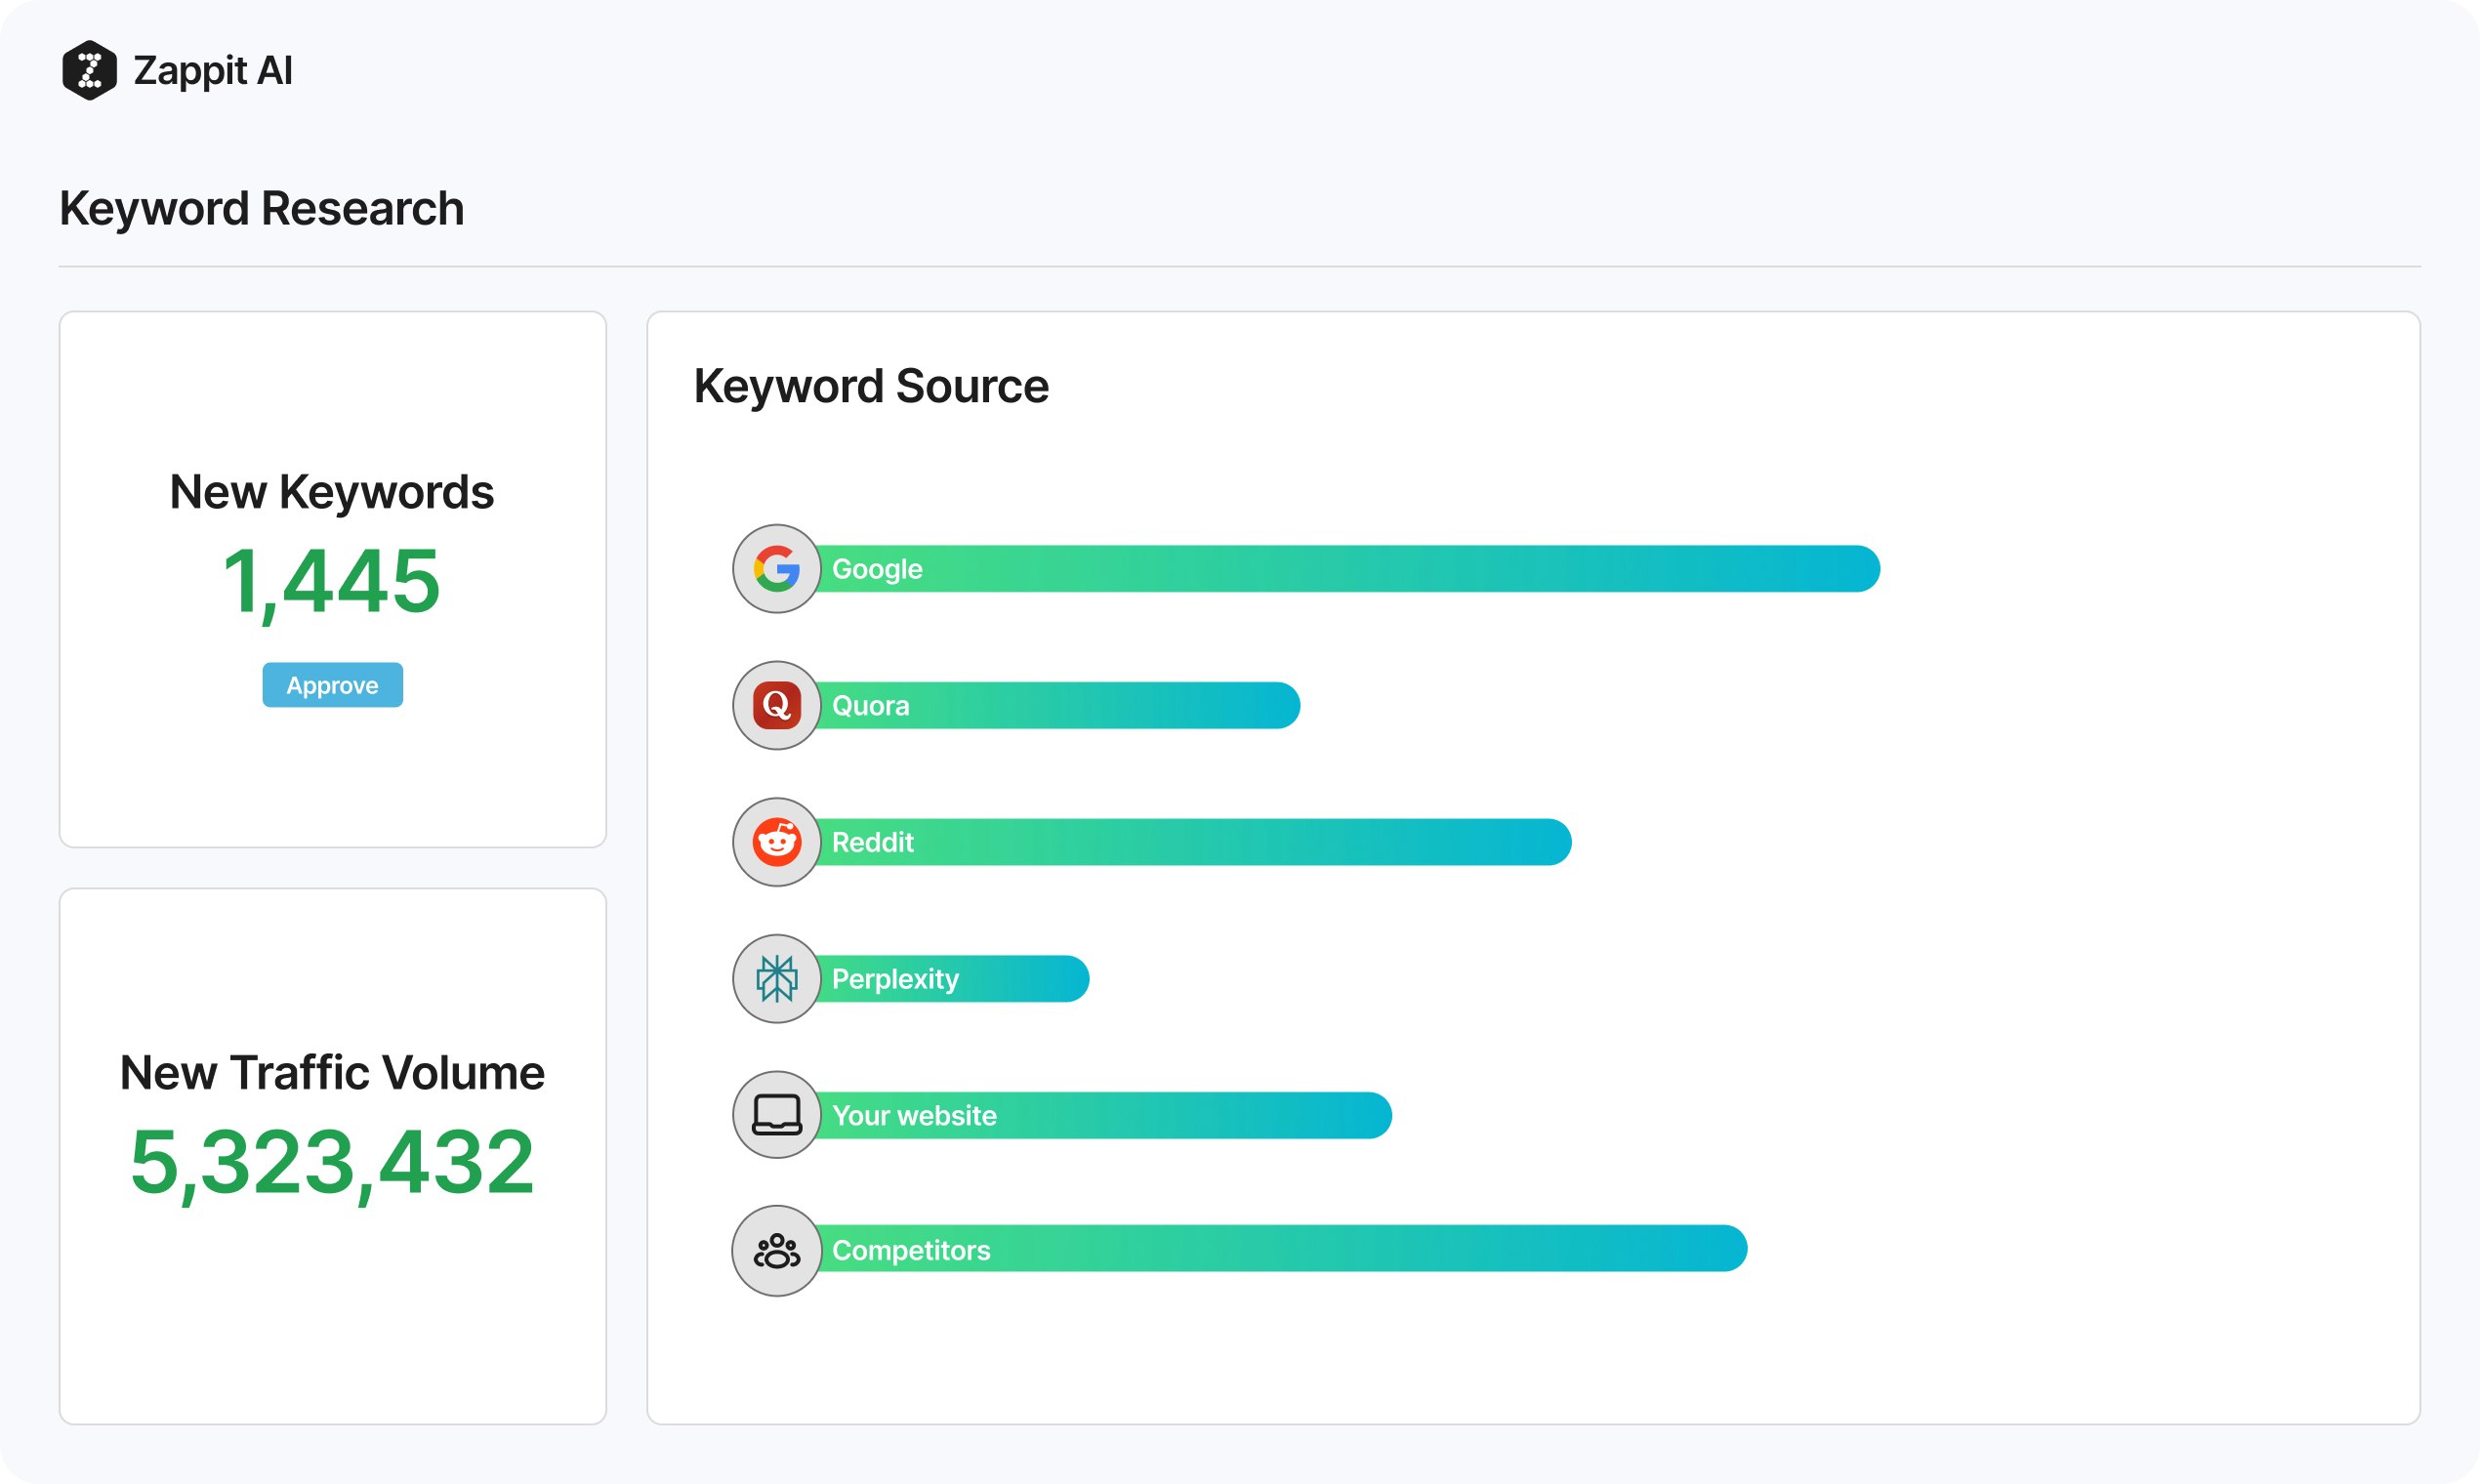Click the laptop icon for Your website
The height and width of the screenshot is (1484, 2480).
click(x=776, y=1114)
